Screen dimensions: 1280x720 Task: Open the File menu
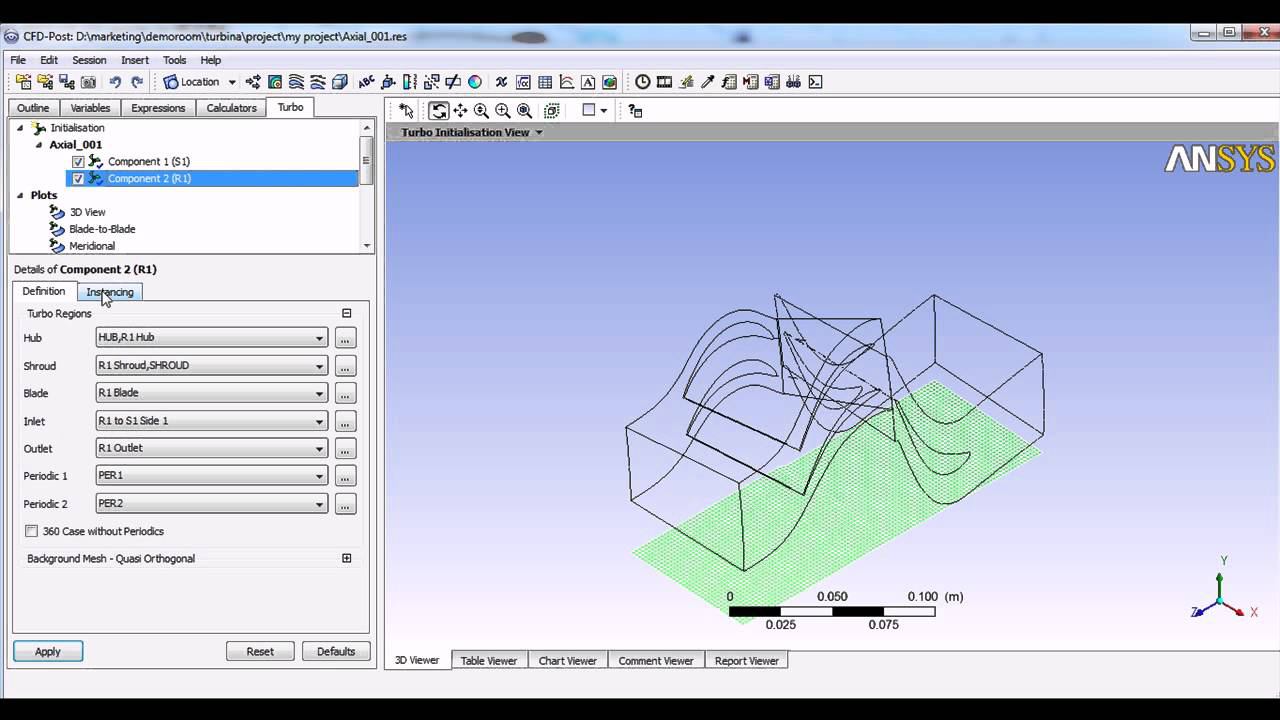coord(18,60)
